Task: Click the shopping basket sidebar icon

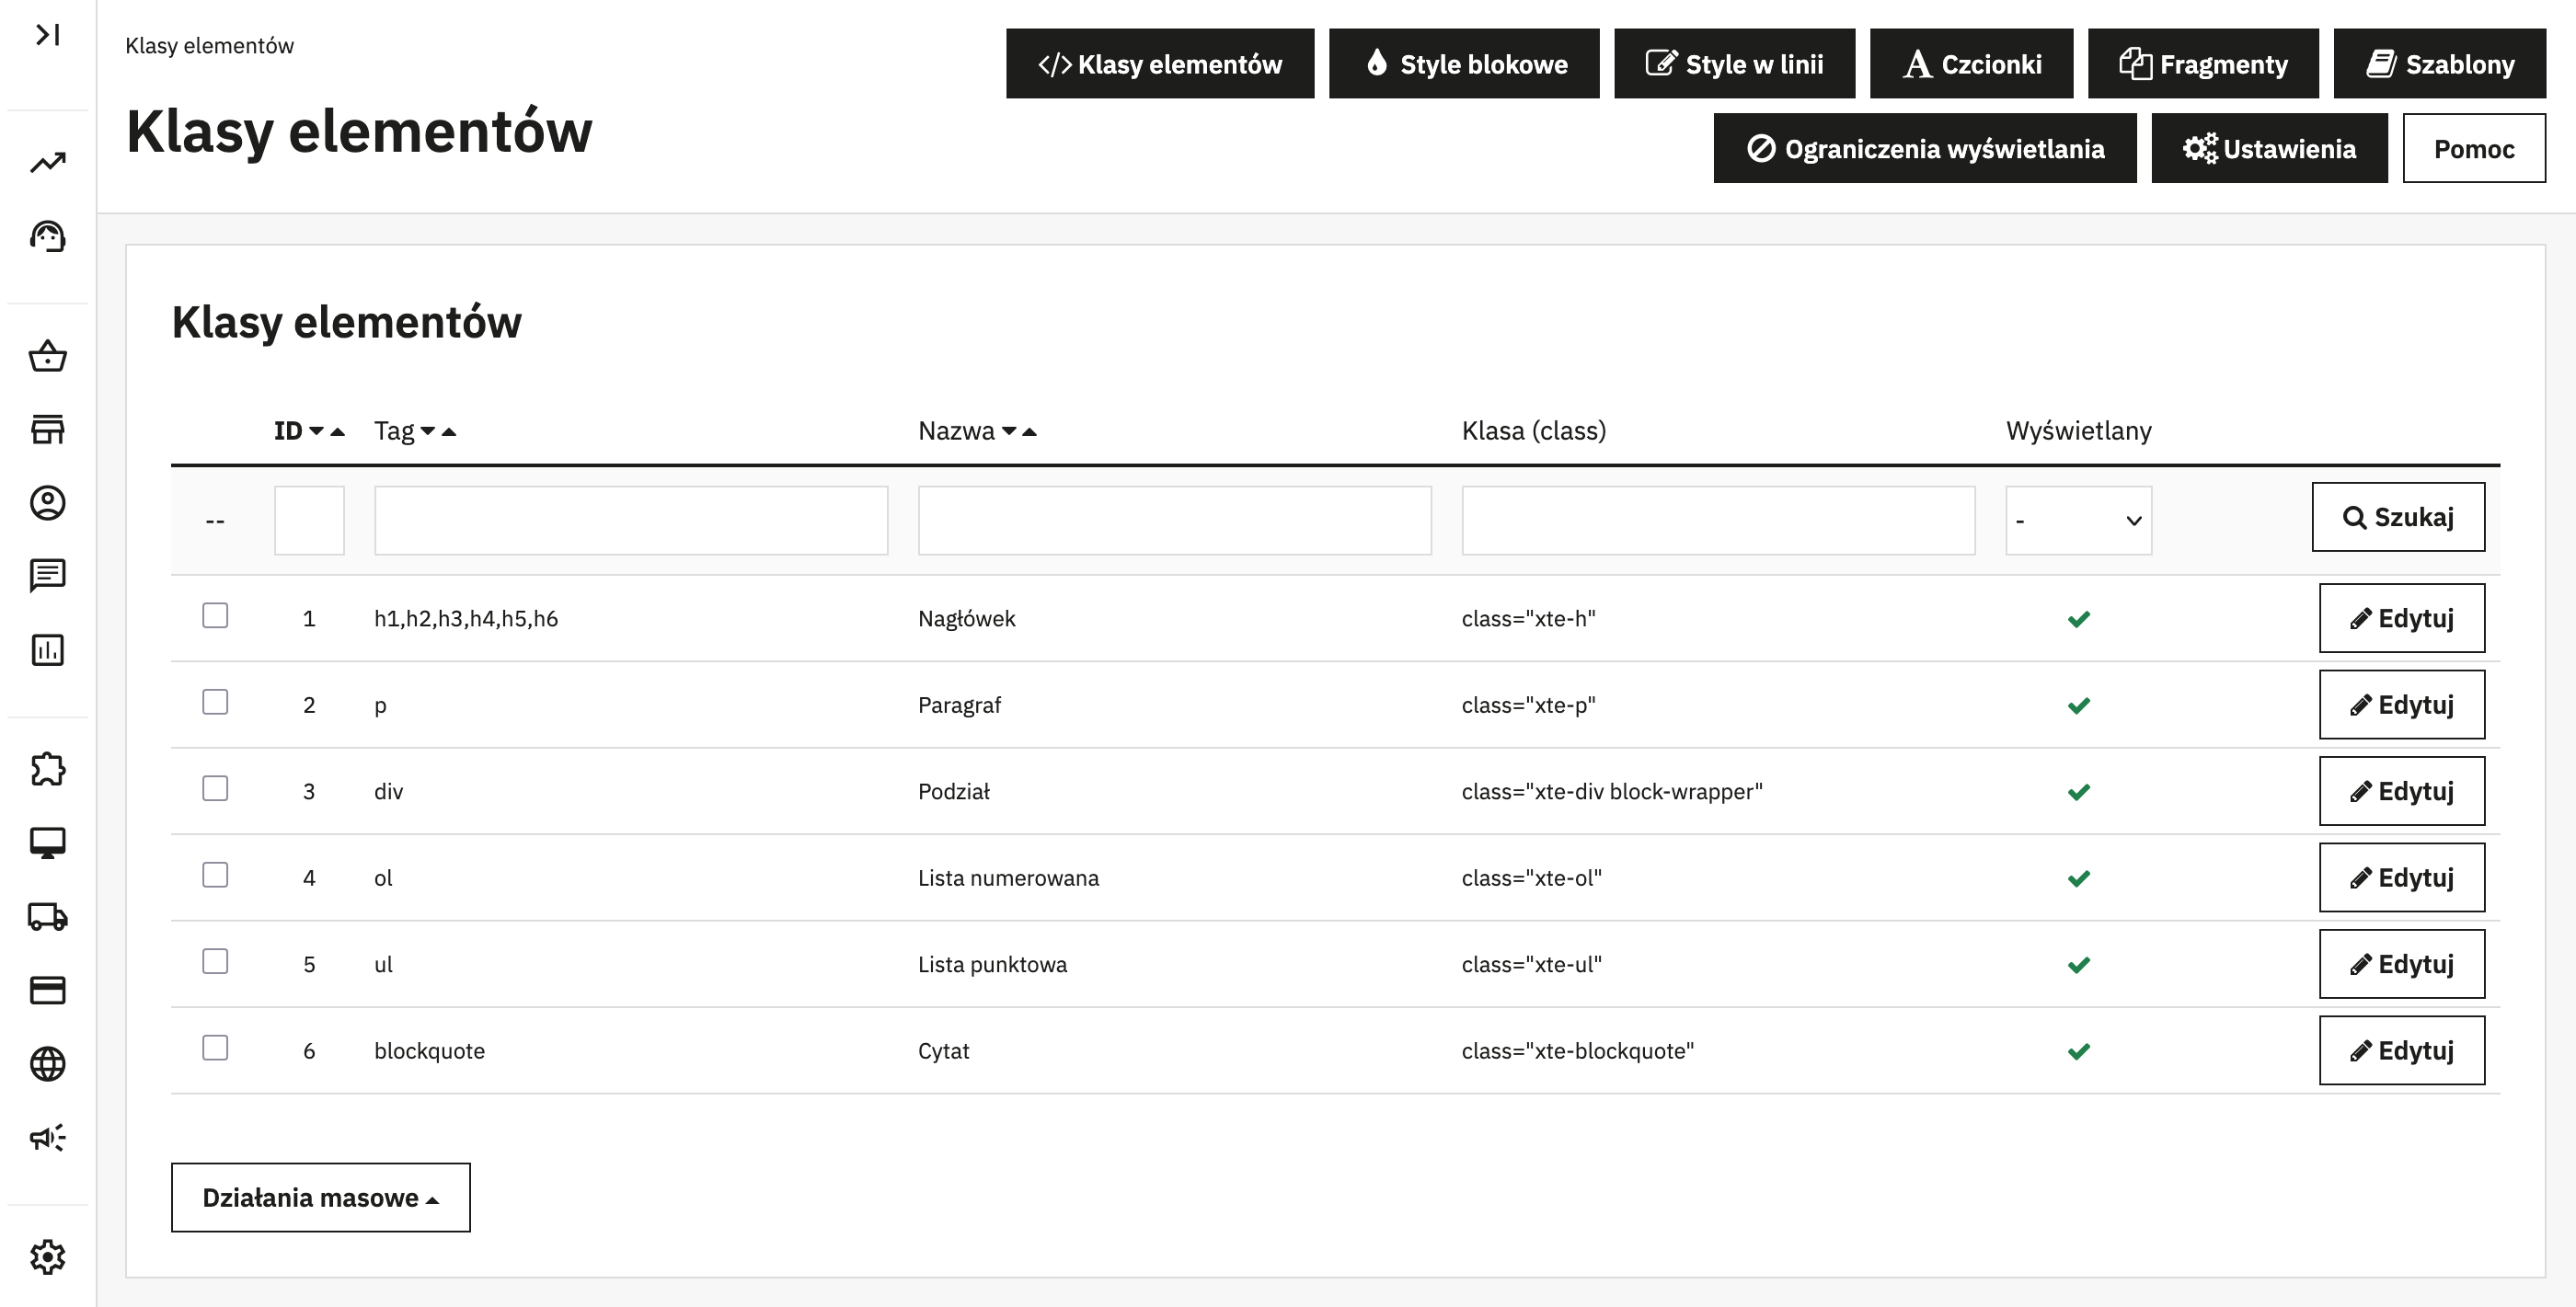Action: (47, 357)
